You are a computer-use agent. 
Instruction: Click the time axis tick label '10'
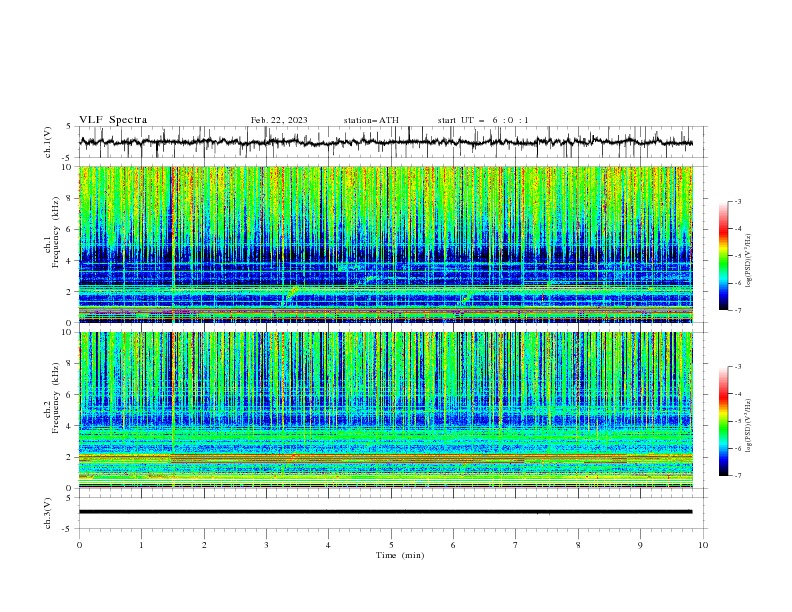tap(703, 545)
